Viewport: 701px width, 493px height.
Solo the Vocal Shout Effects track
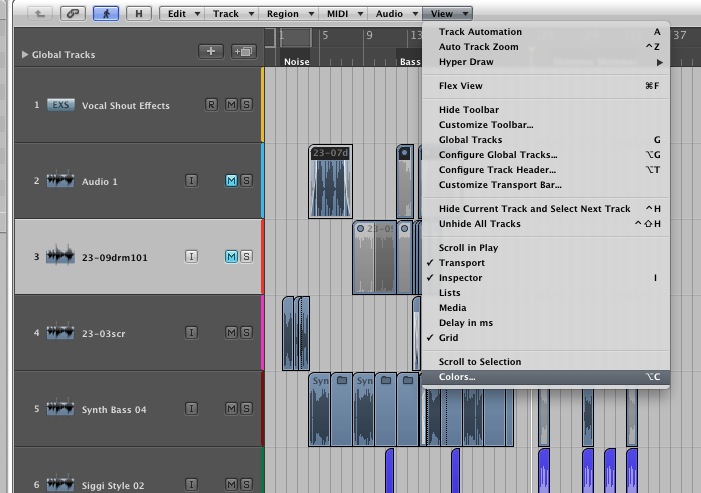246,105
